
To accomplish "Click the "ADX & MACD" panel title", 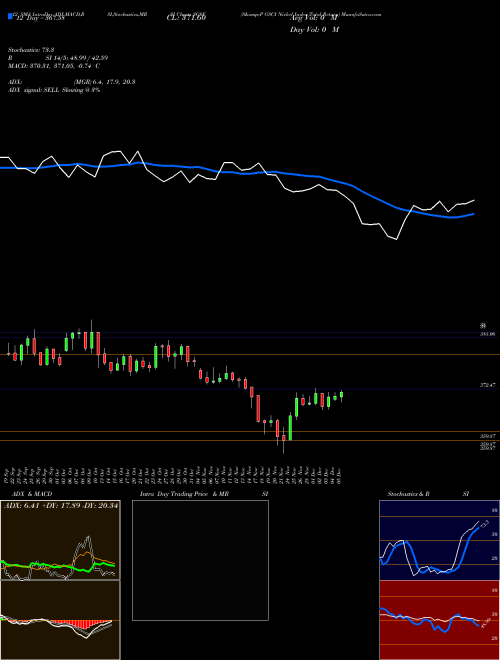I will pos(32,494).
